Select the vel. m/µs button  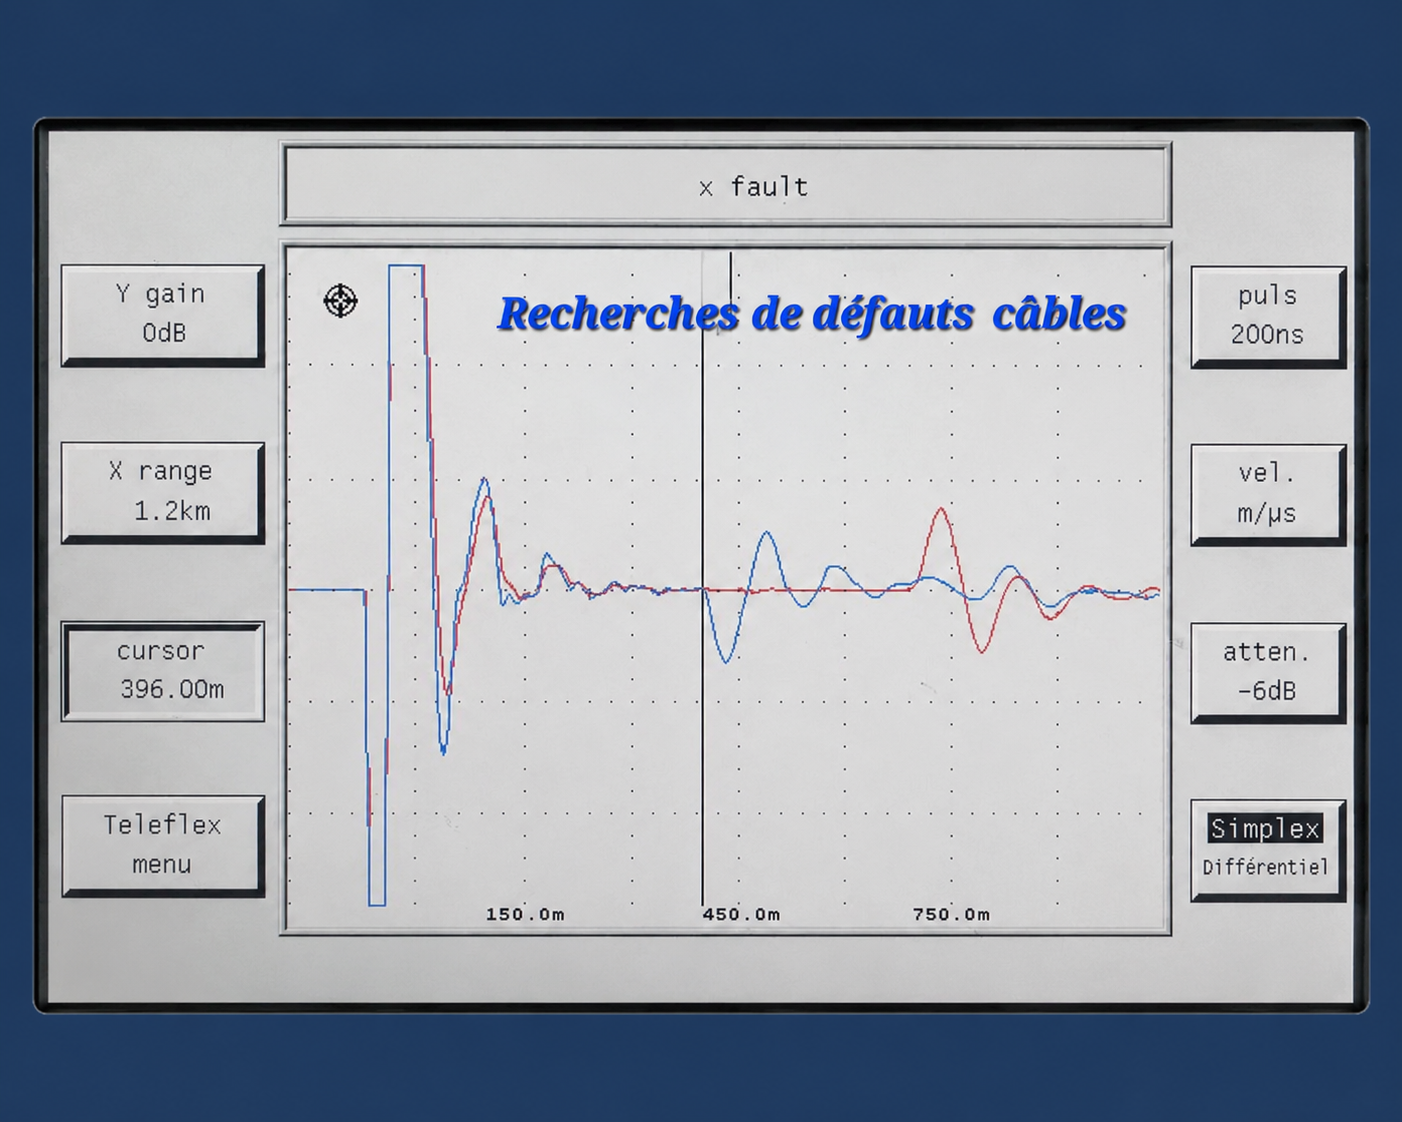click(1267, 494)
